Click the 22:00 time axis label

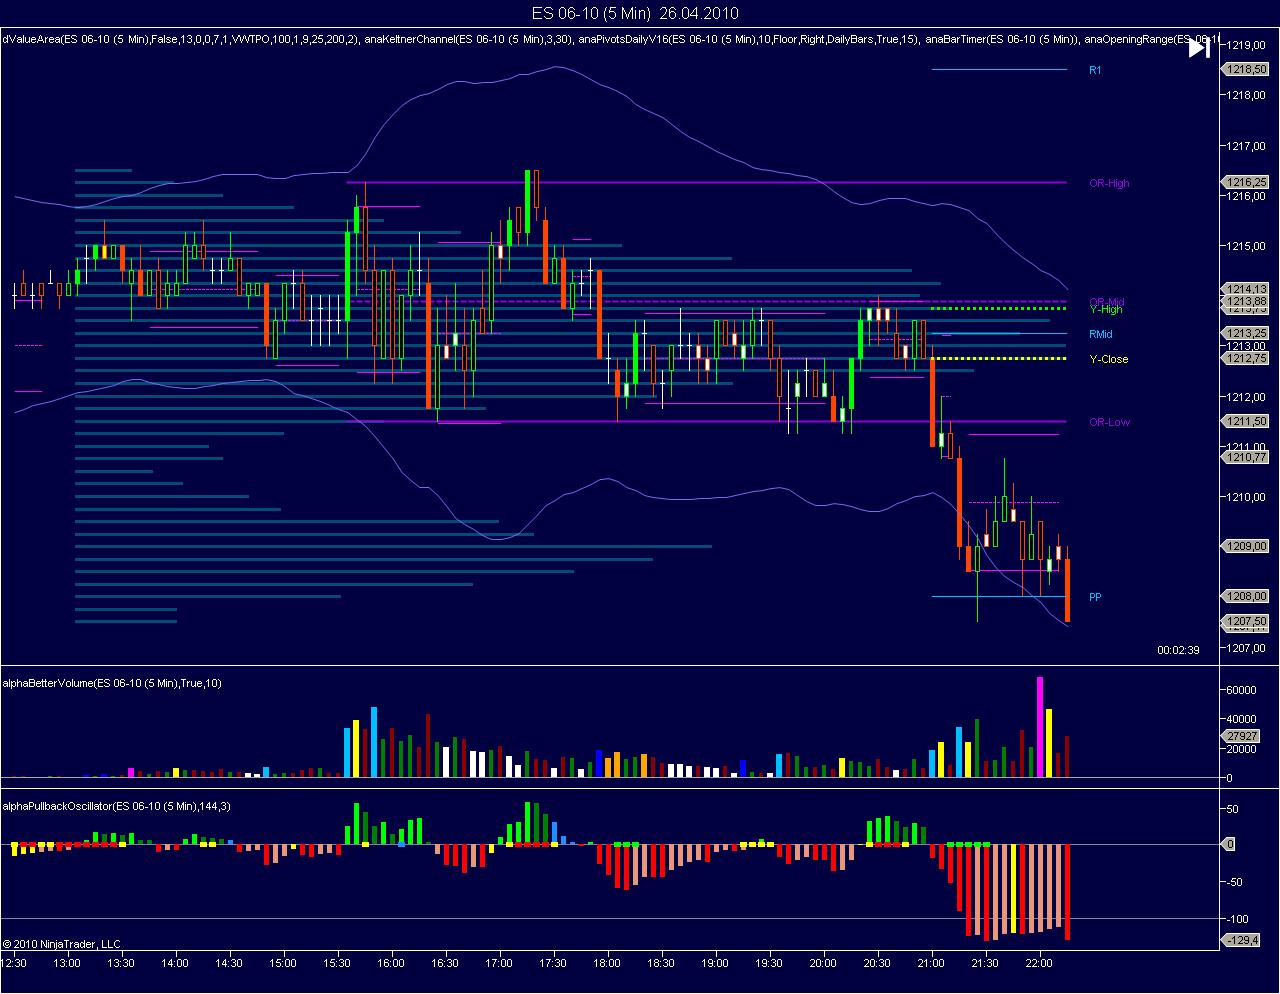point(1039,964)
